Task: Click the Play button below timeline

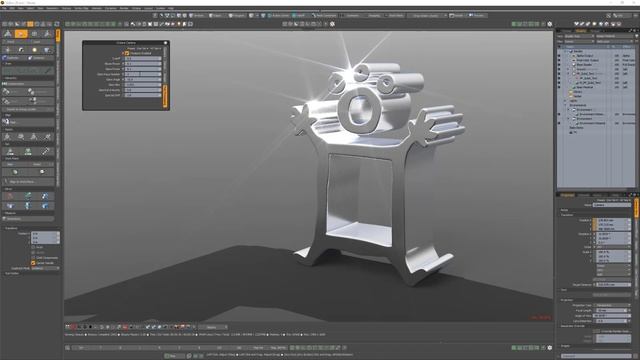Action: tap(173, 356)
